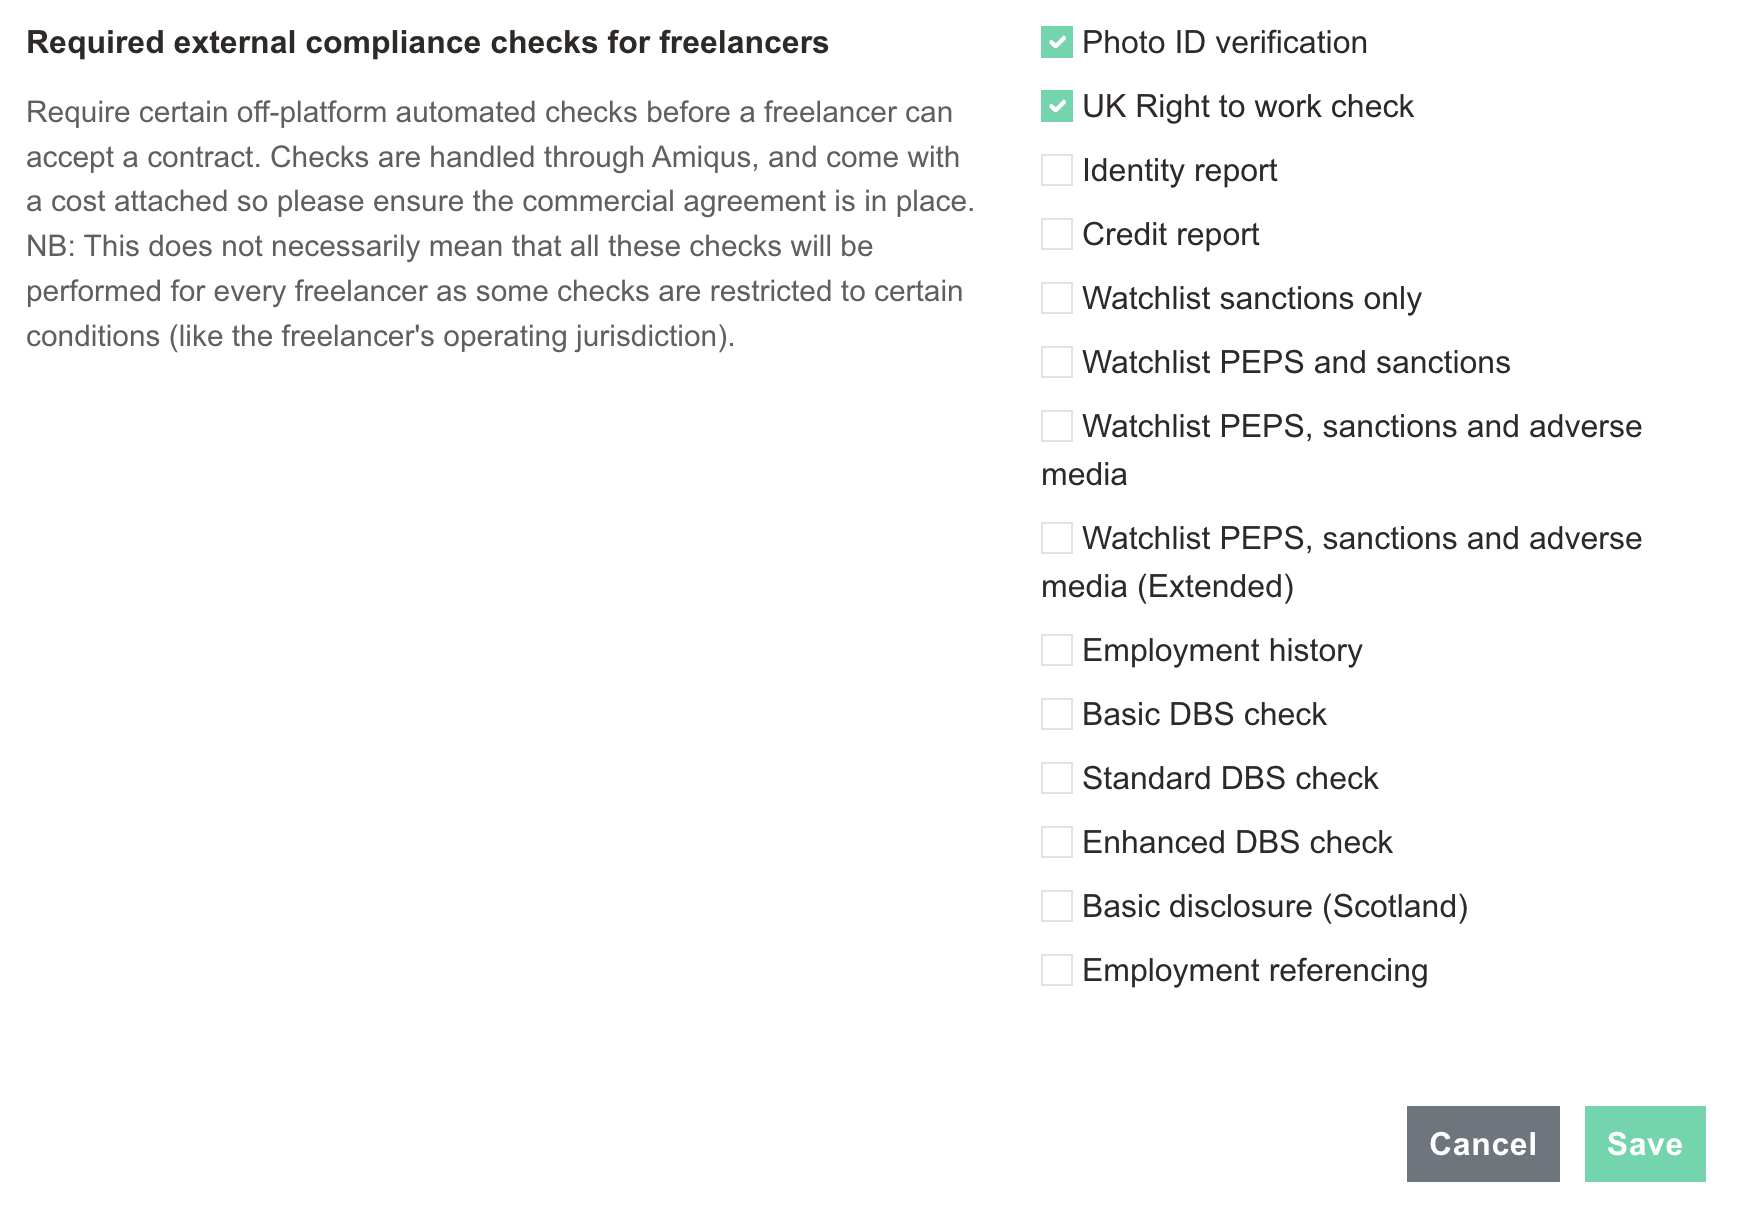The width and height of the screenshot is (1746, 1232).
Task: Enable Enhanced DBS check
Action: click(1057, 842)
